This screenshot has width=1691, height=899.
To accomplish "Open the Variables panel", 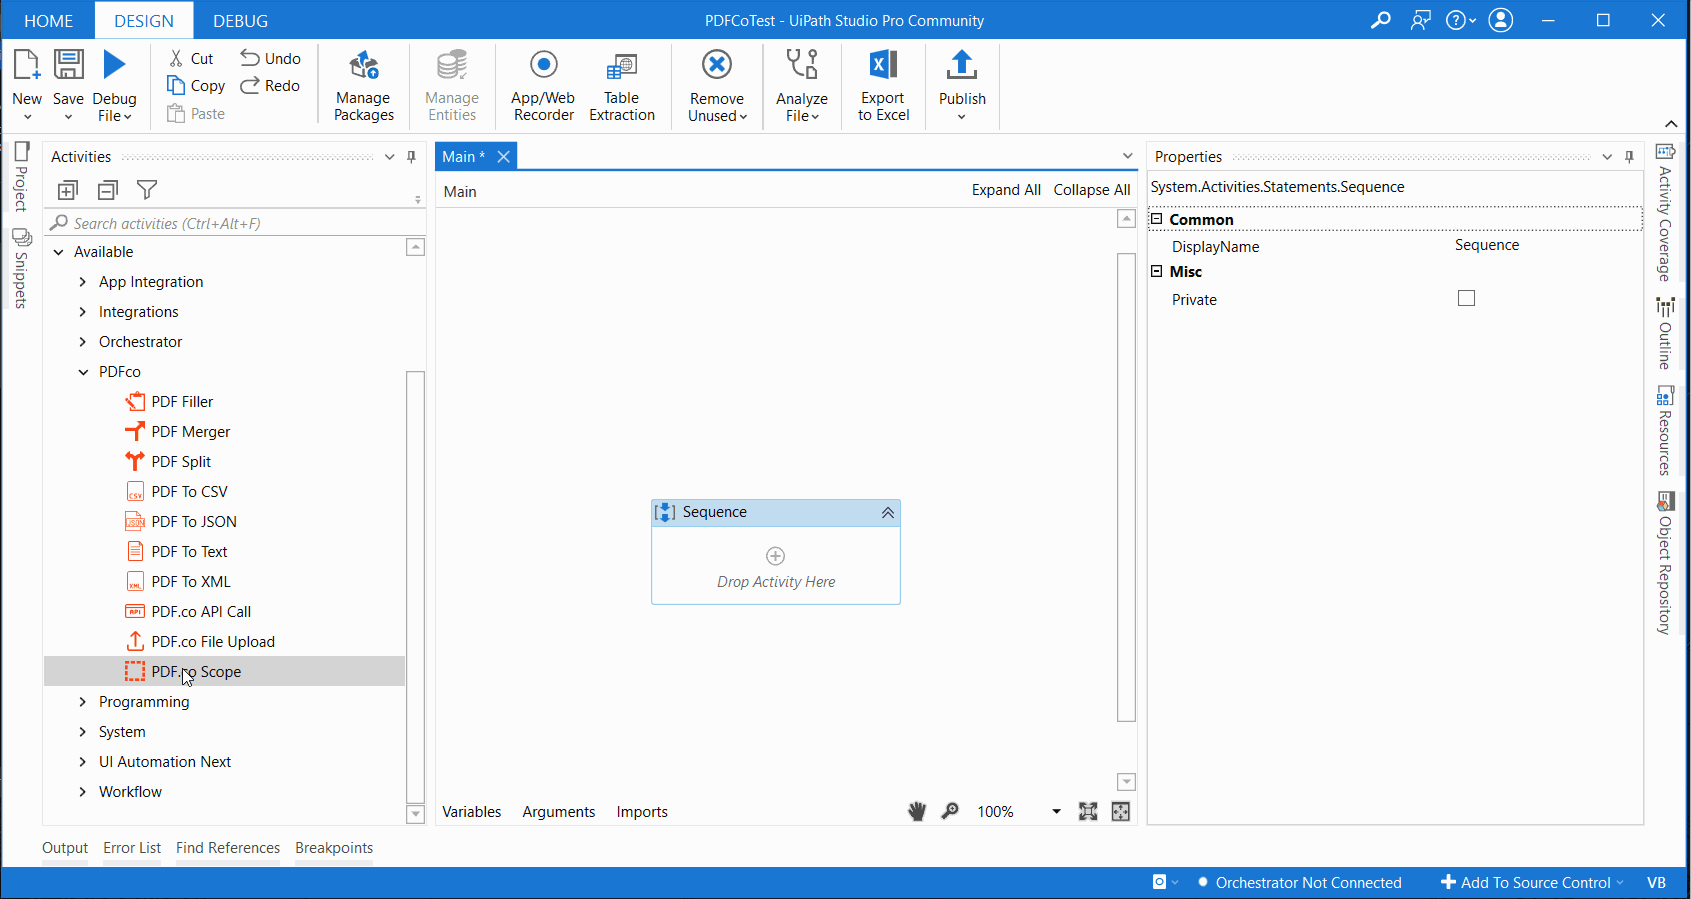I will pos(472,812).
